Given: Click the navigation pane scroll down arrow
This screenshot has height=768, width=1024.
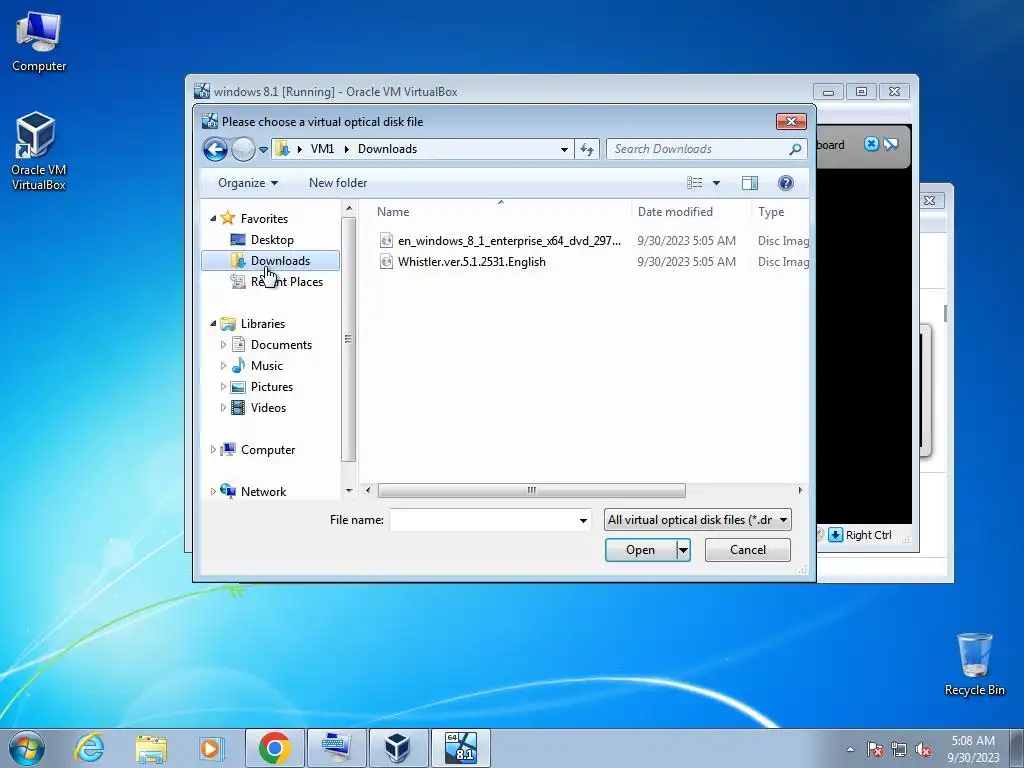Looking at the screenshot, I should 349,490.
